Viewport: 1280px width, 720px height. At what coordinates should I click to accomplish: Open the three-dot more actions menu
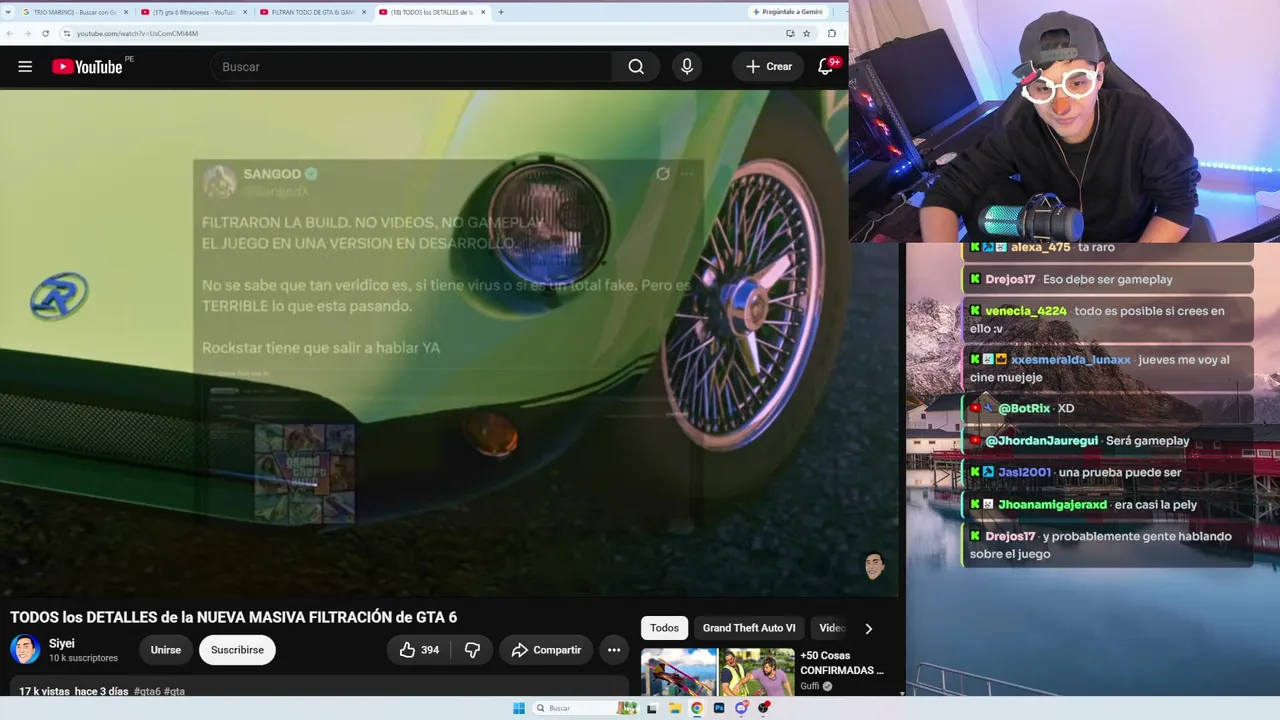614,650
